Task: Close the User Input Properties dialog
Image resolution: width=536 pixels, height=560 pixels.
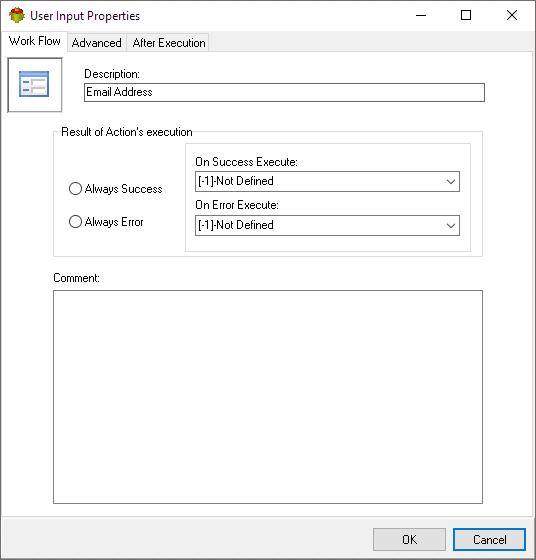Action: (x=512, y=15)
